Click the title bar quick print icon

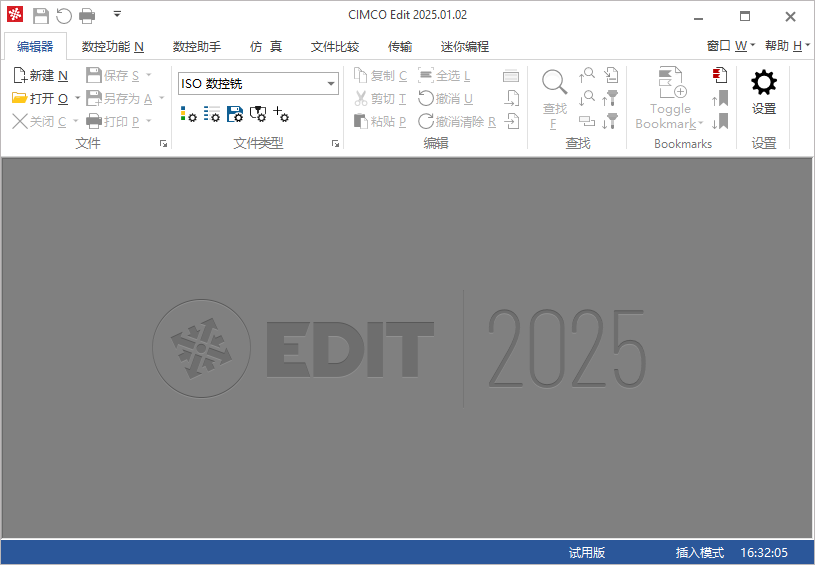(87, 16)
